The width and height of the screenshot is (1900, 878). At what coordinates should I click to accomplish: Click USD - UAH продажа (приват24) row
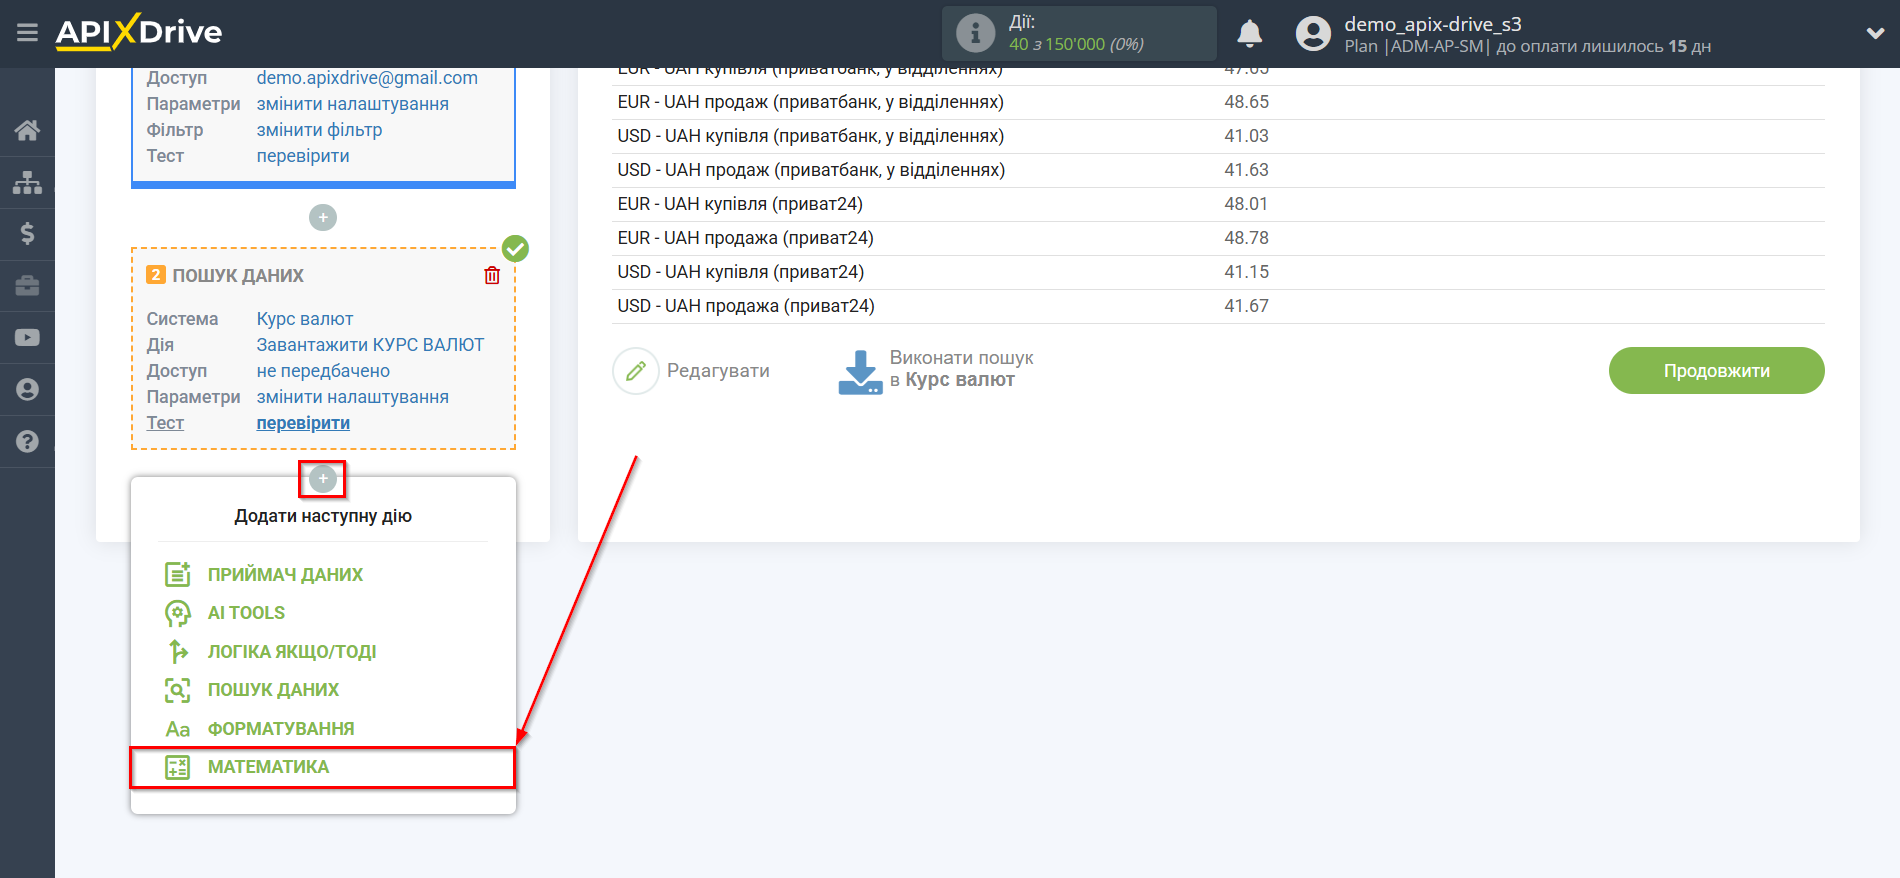pyautogui.click(x=1218, y=306)
